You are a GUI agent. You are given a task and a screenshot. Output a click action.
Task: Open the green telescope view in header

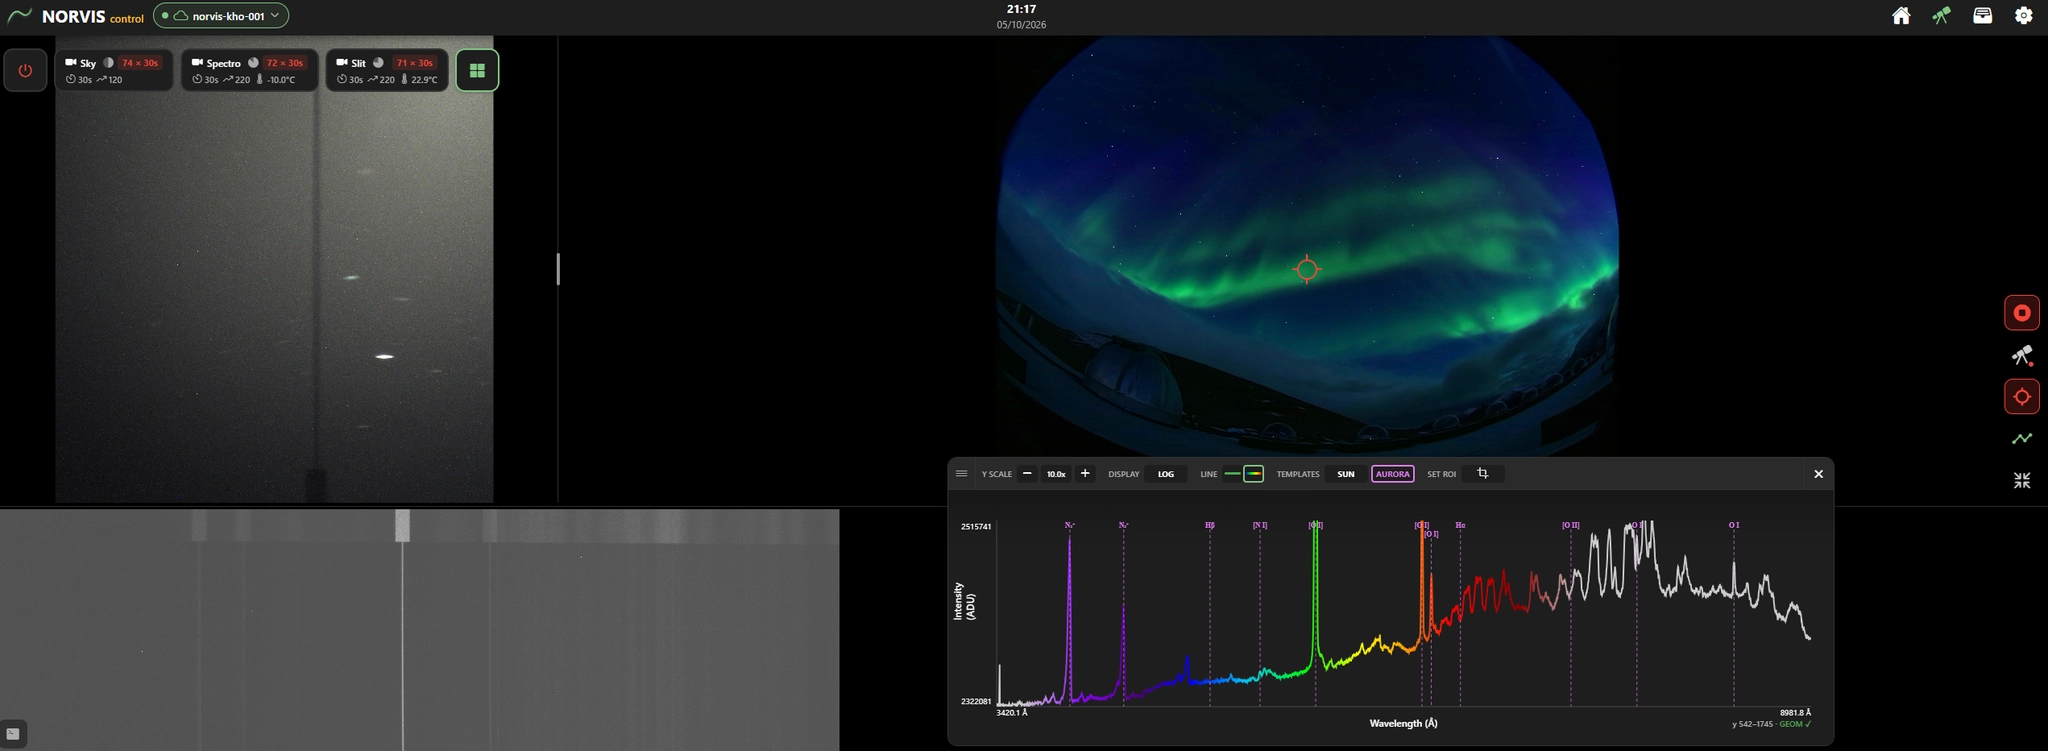click(1941, 16)
